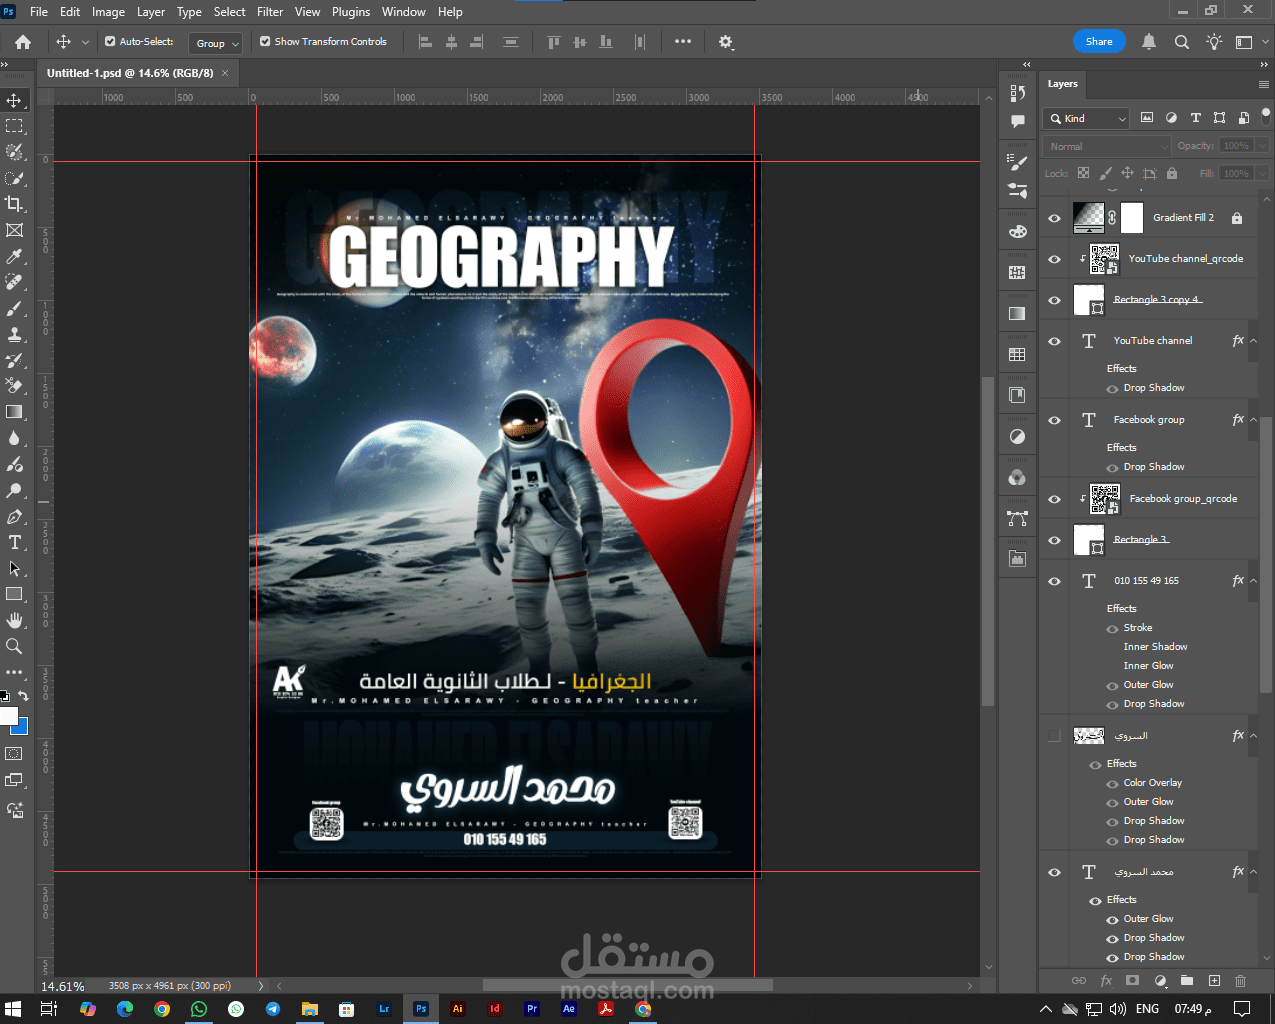Screen dimensions: 1275x1024
Task: Click the foreground color swatch
Action: click(x=9, y=716)
